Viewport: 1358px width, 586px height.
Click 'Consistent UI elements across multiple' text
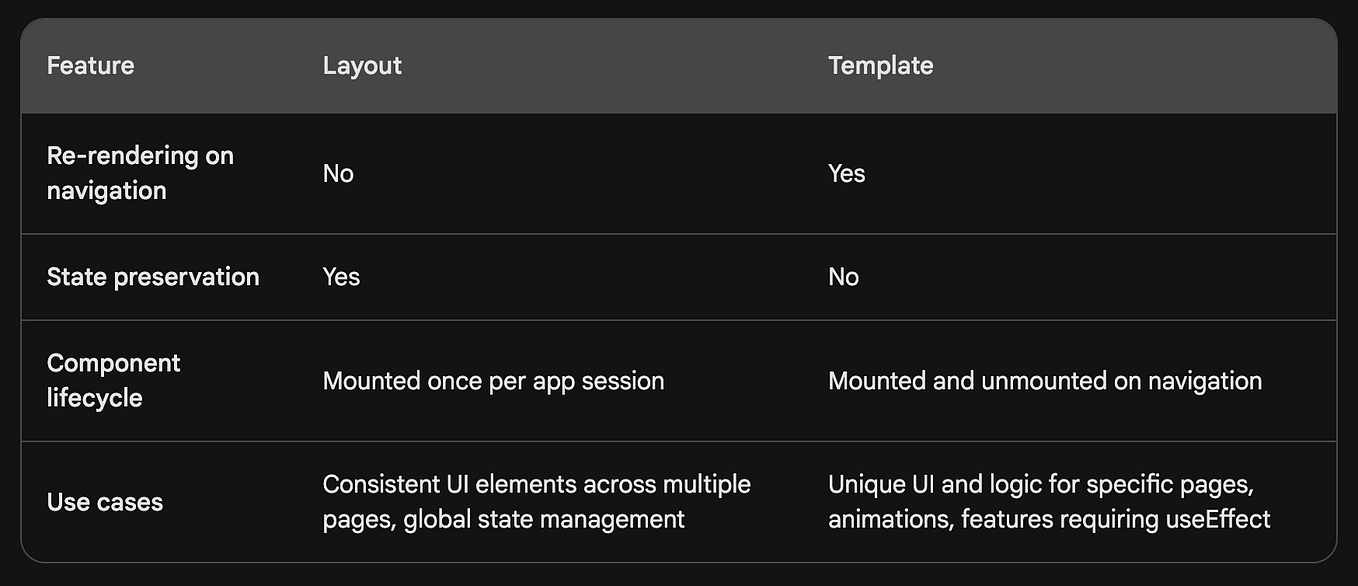point(536,484)
